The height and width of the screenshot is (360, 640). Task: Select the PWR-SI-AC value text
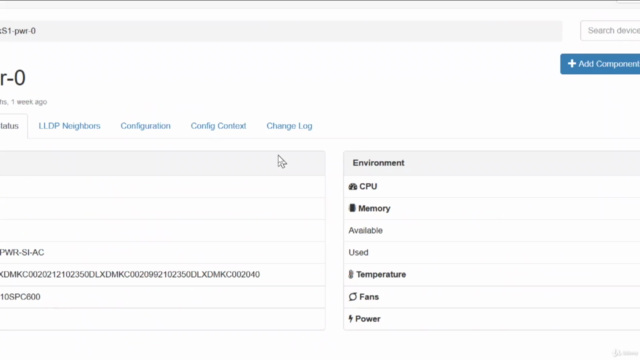[22, 252]
